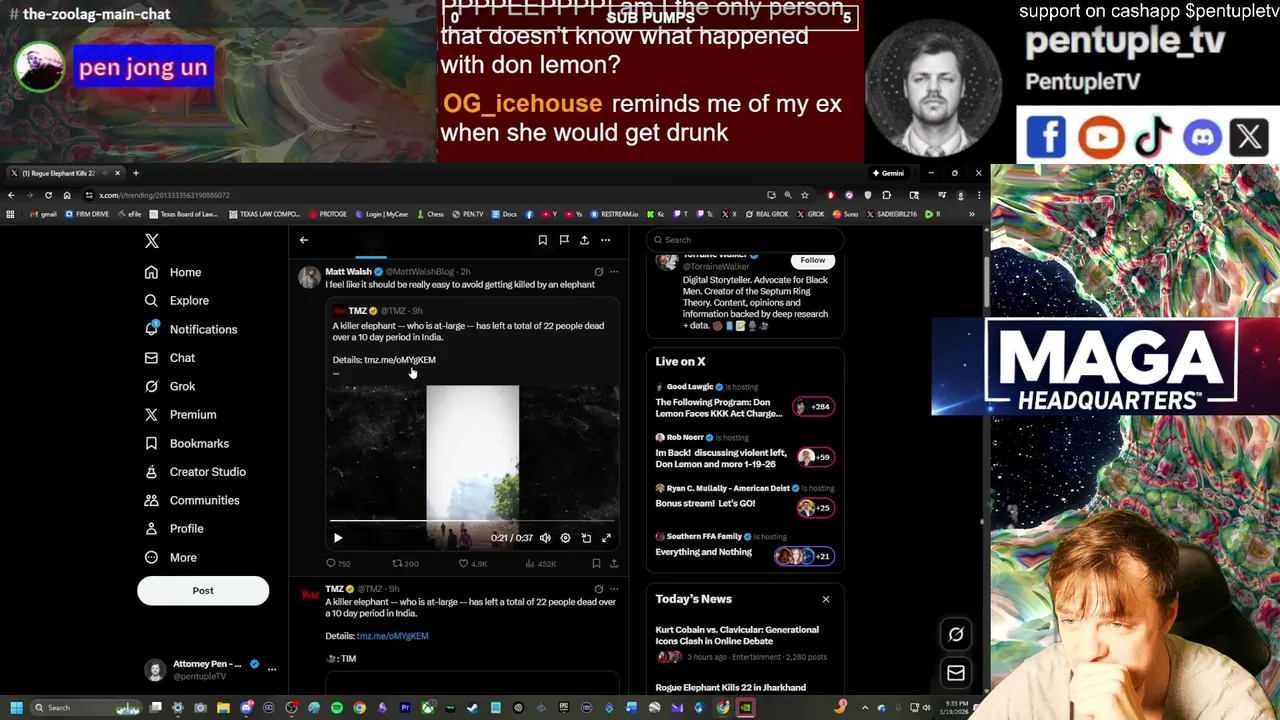1280x720 pixels.
Task: Follow Torraine Walker
Action: pos(813,260)
